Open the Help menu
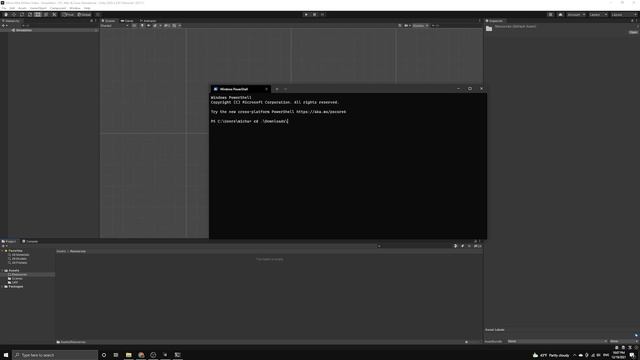The image size is (640, 360). tap(87, 8)
